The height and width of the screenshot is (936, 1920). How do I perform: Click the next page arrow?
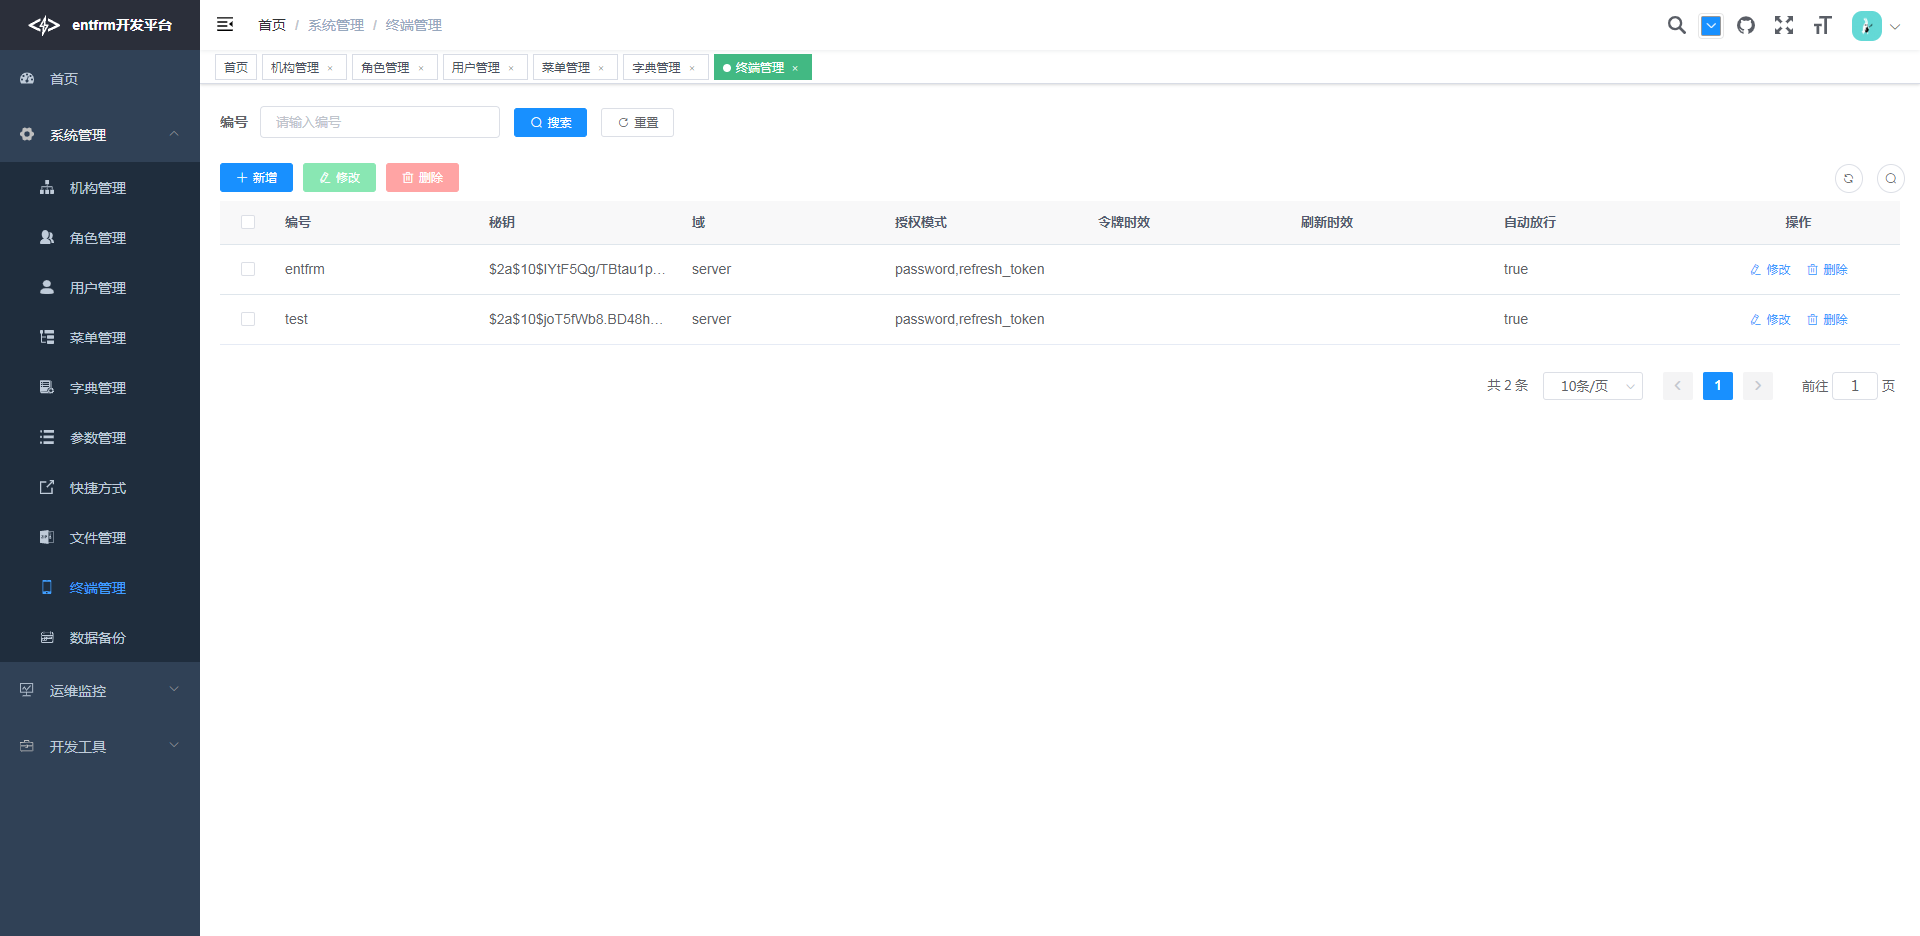1758,386
